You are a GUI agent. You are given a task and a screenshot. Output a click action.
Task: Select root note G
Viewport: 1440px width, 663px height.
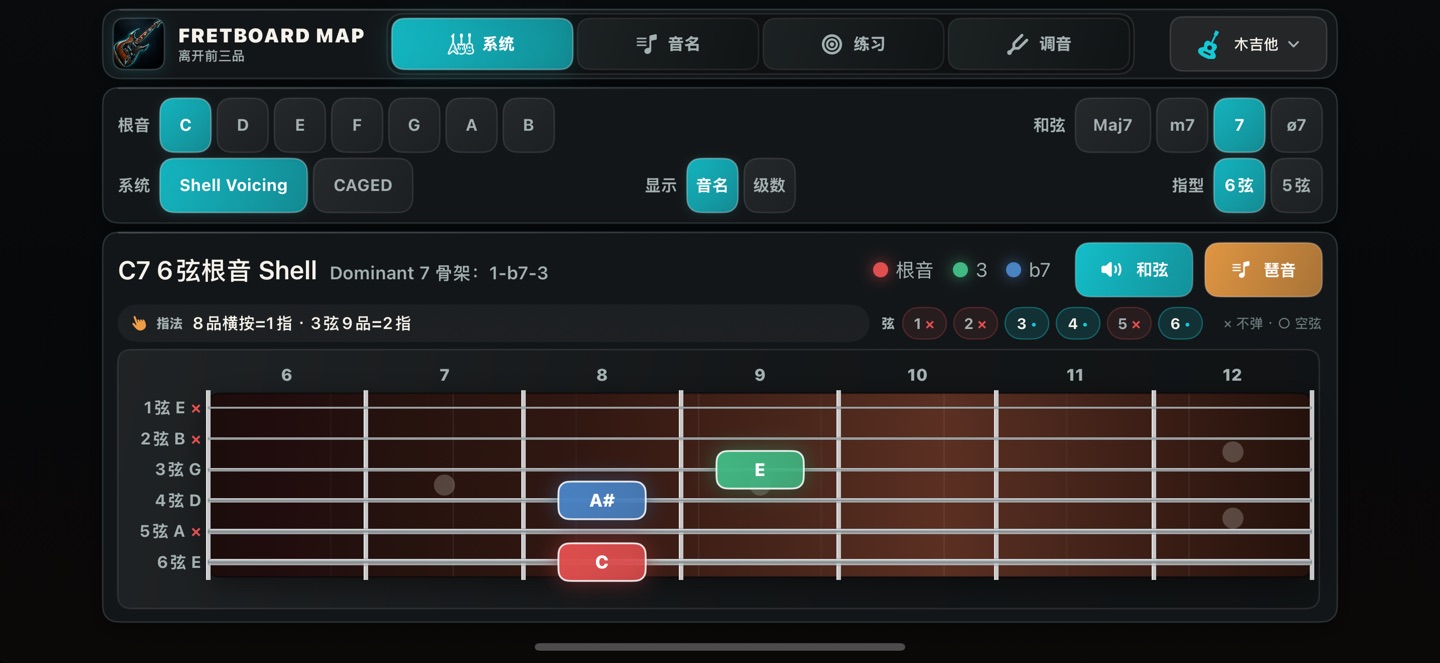pos(414,125)
